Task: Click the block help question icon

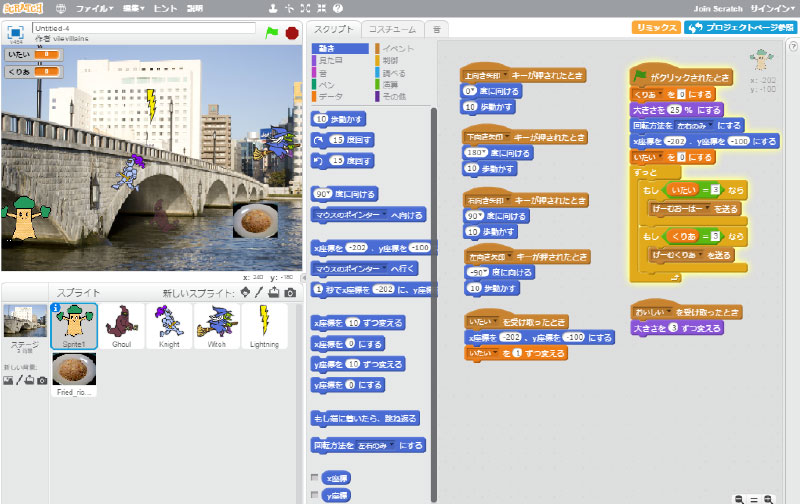Action: click(x=338, y=8)
